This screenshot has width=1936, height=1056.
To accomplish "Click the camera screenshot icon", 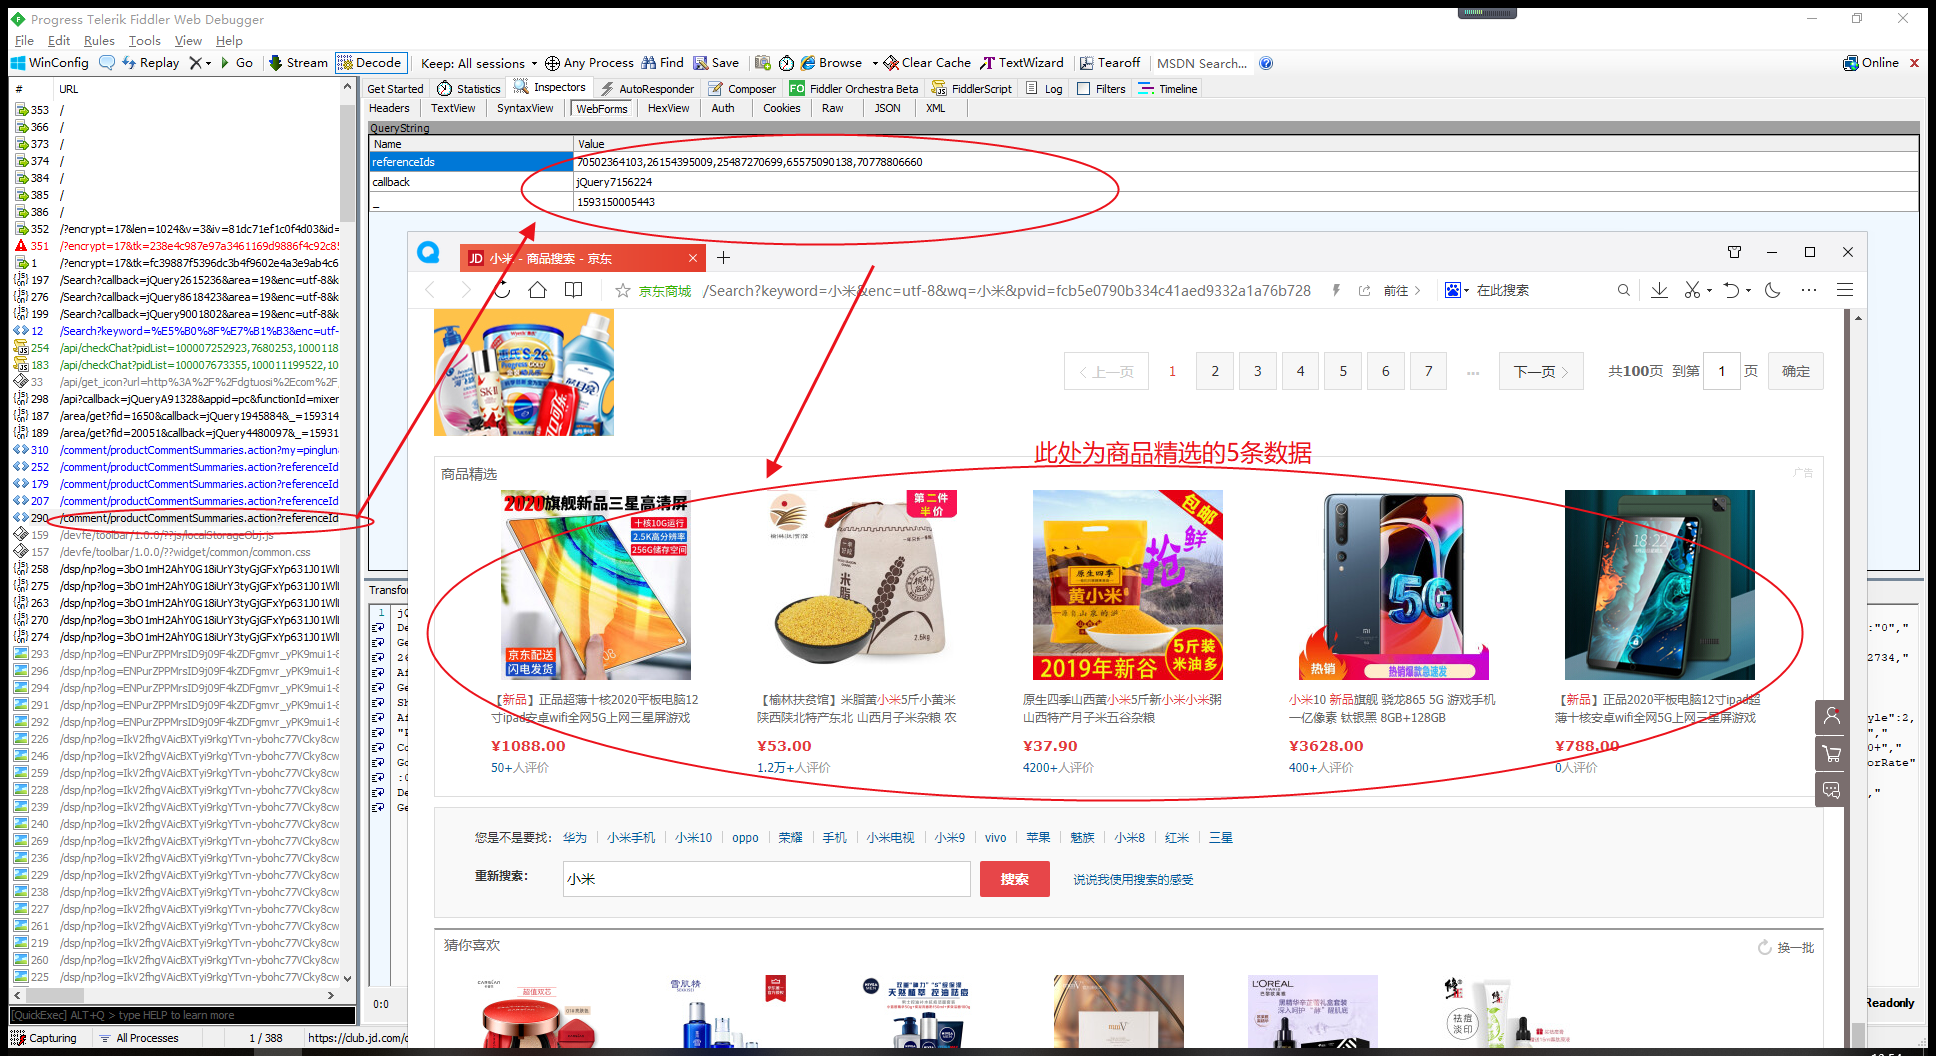I will coord(763,63).
